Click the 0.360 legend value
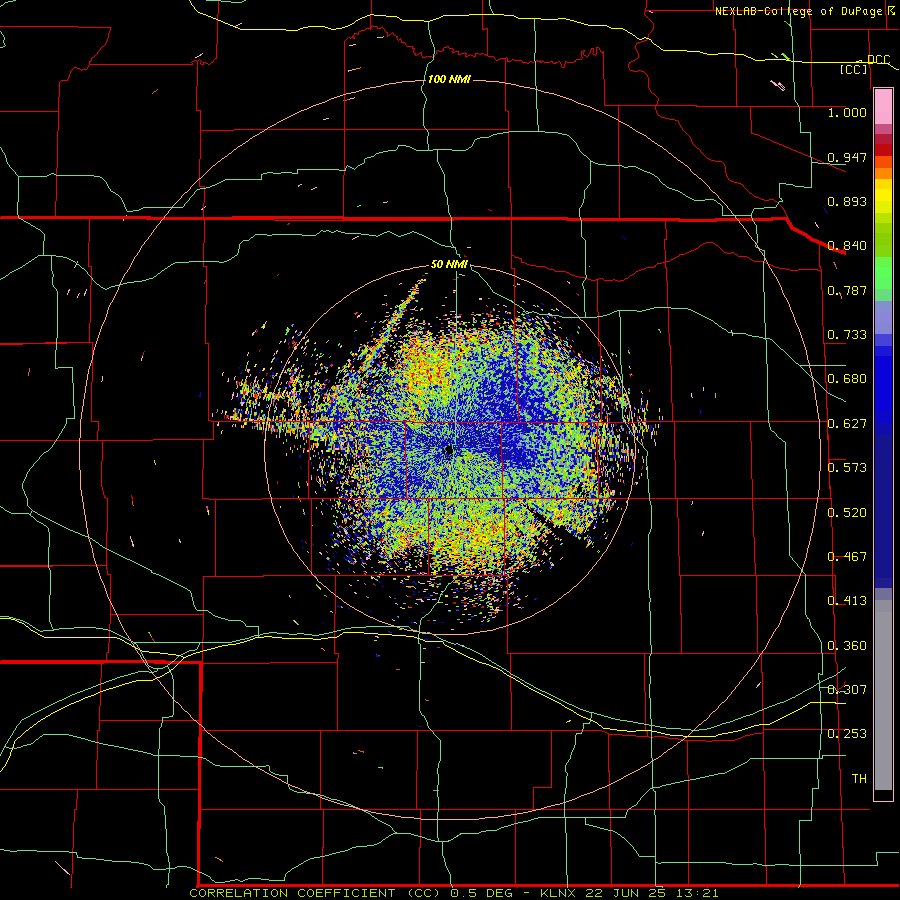Screen dimensions: 900x900 point(847,646)
